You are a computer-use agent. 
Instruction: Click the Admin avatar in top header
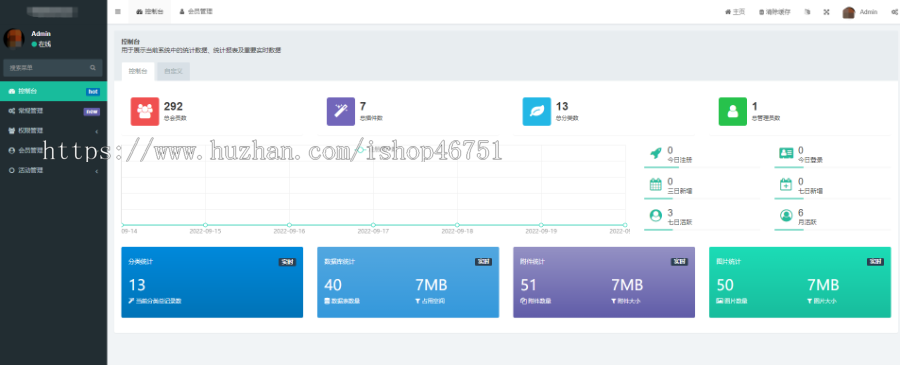(x=848, y=12)
